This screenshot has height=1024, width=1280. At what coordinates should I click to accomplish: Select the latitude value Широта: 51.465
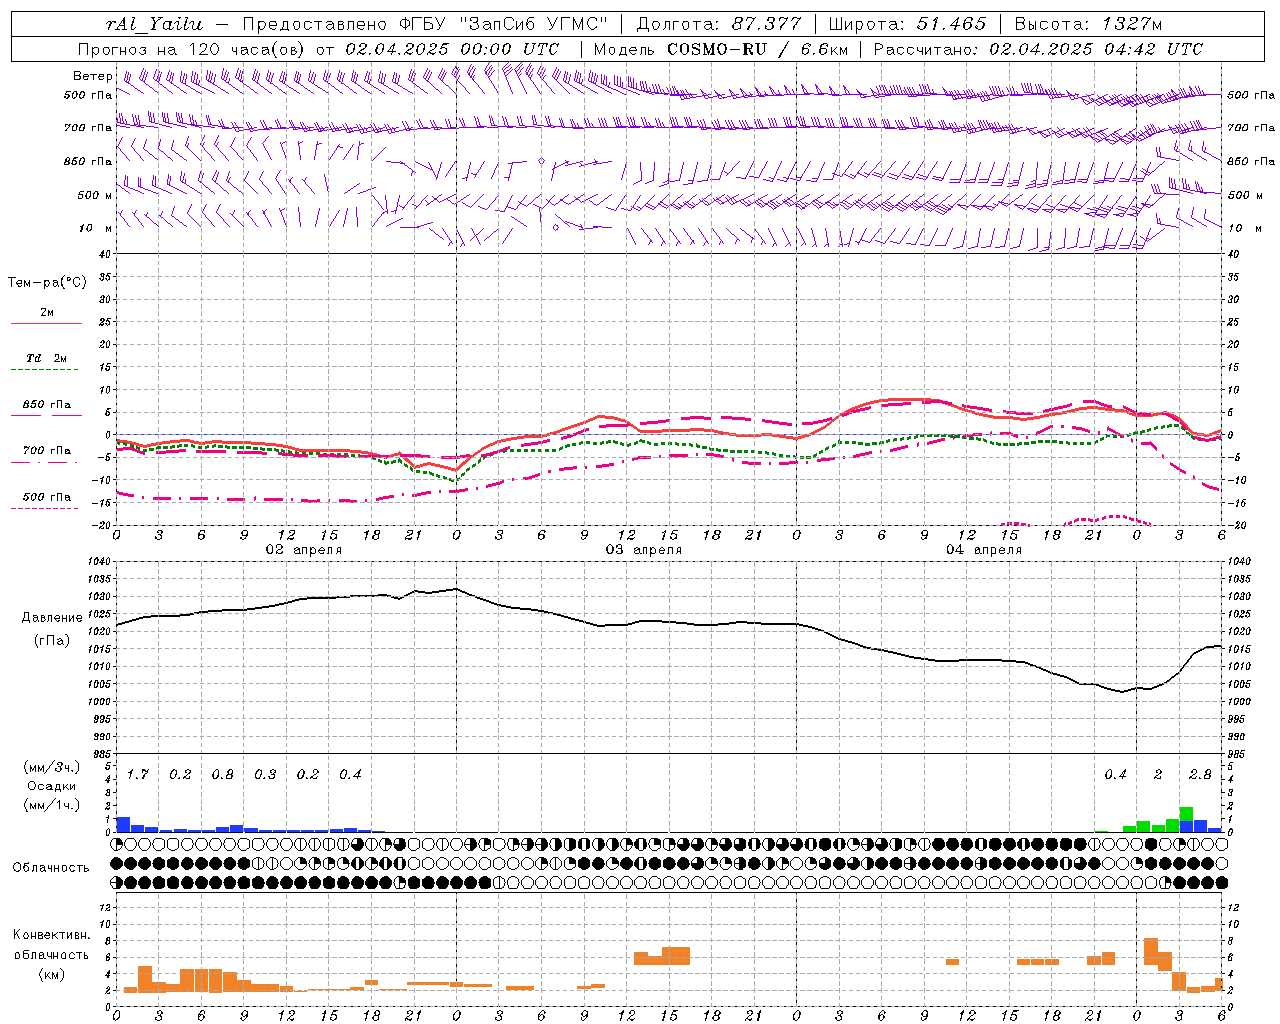pyautogui.click(x=907, y=24)
